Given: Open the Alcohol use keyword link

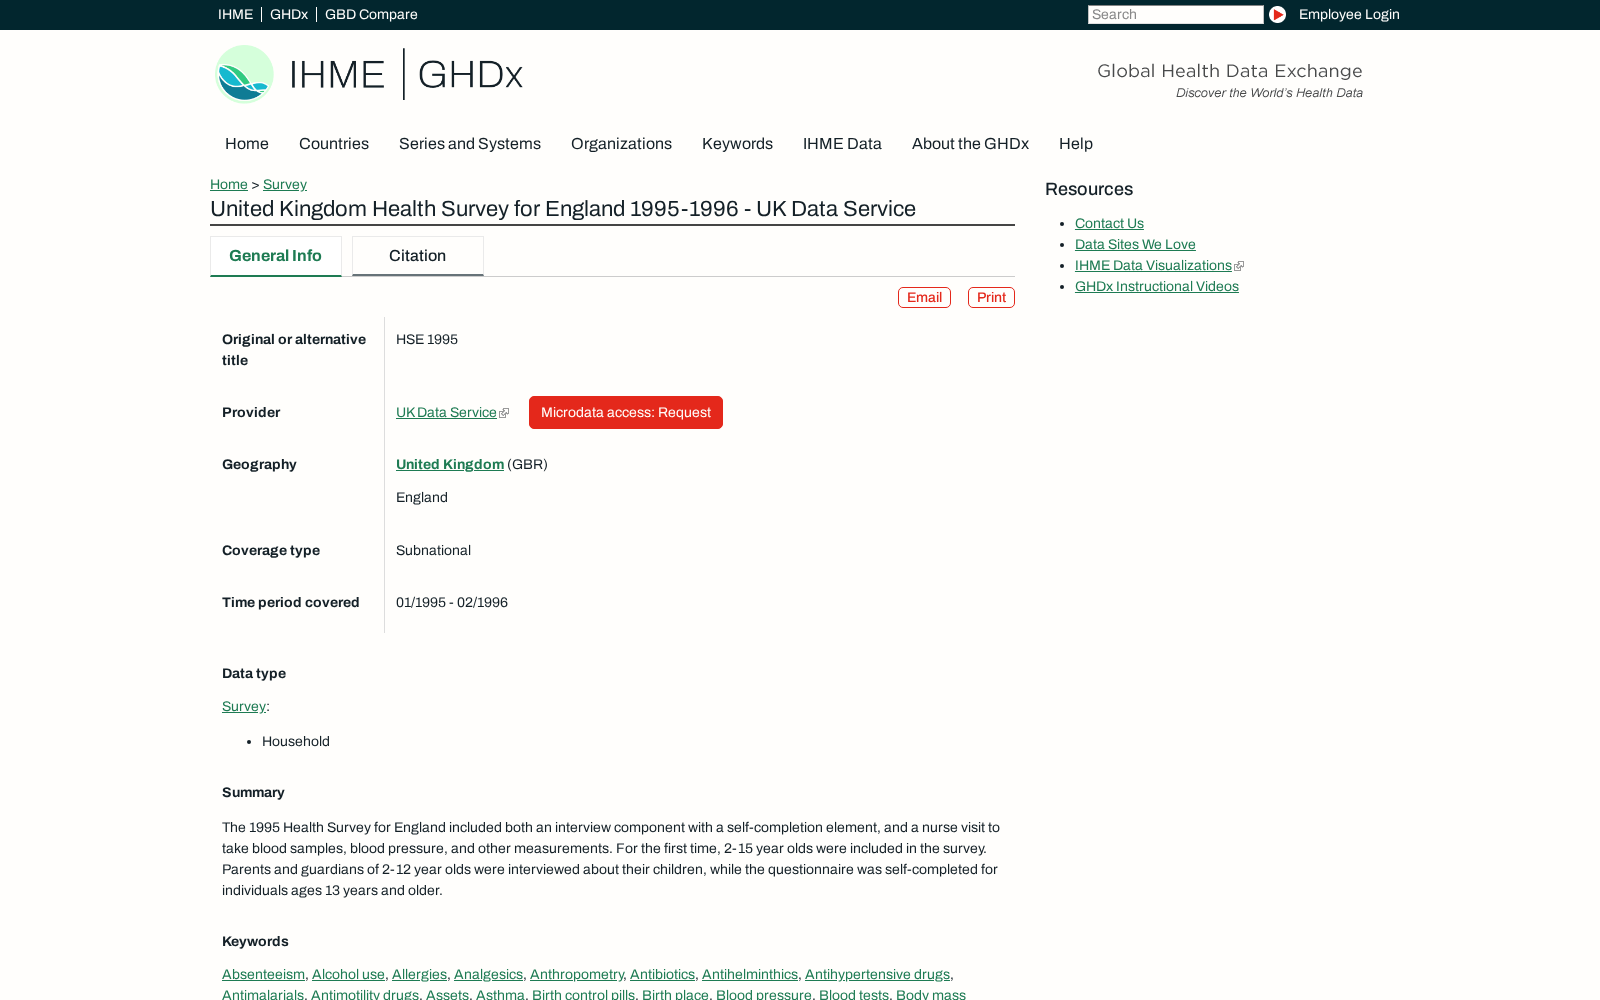Looking at the screenshot, I should [x=348, y=974].
